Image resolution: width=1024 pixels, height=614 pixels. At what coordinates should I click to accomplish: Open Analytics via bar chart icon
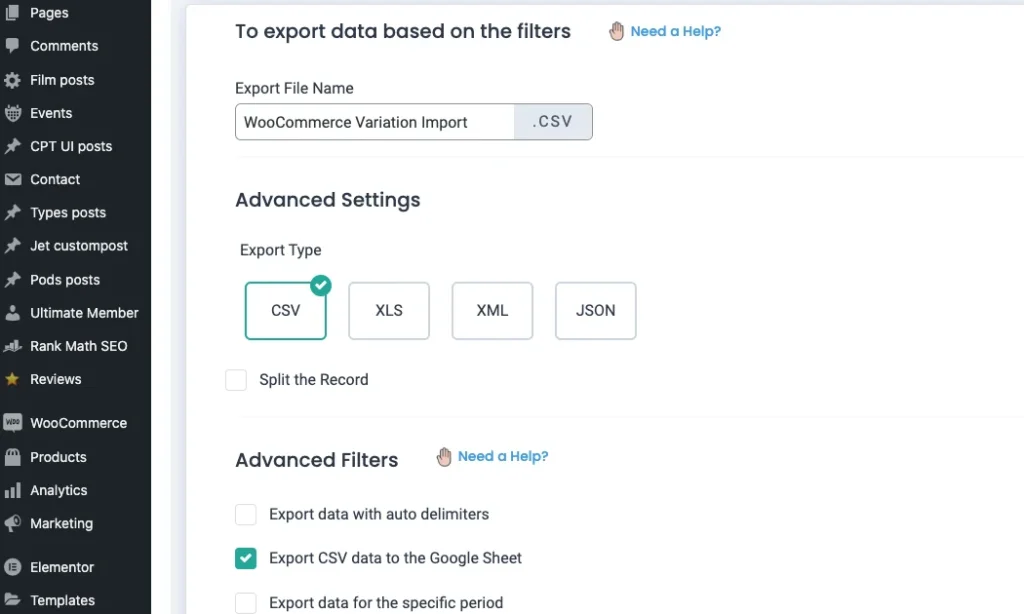13,491
